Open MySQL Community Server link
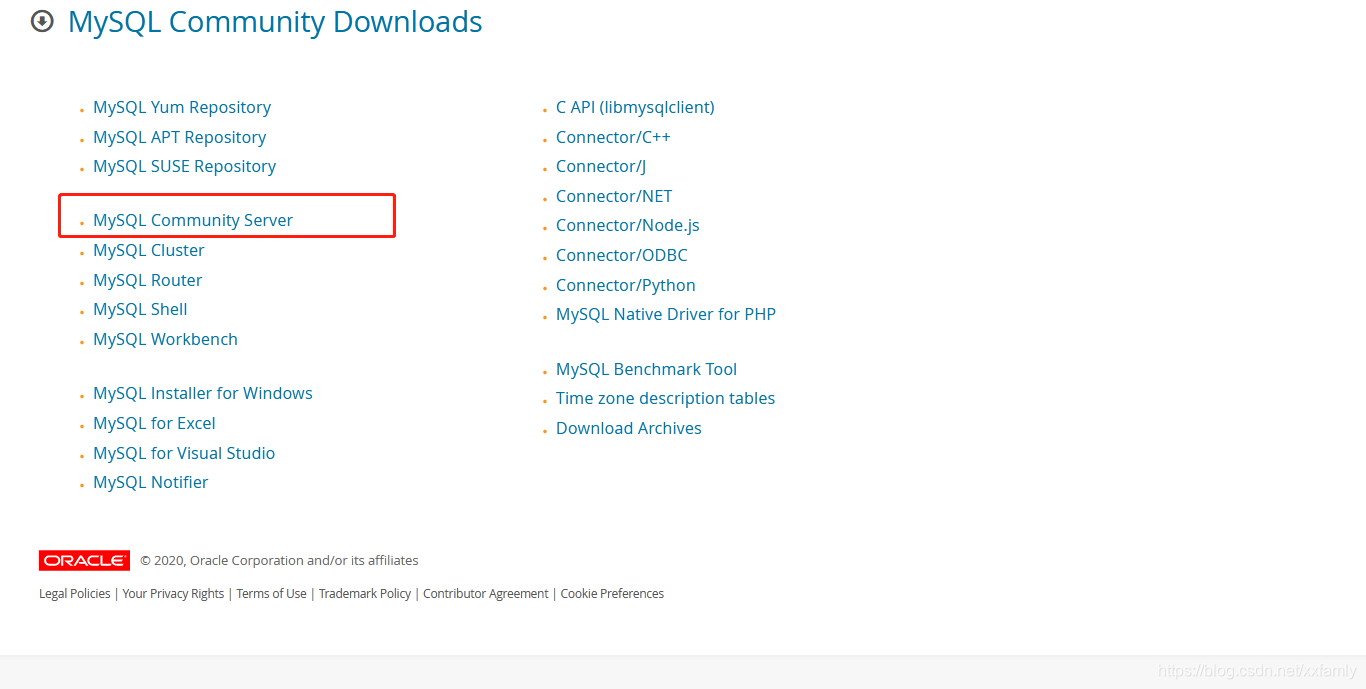The image size is (1366, 689). click(193, 220)
